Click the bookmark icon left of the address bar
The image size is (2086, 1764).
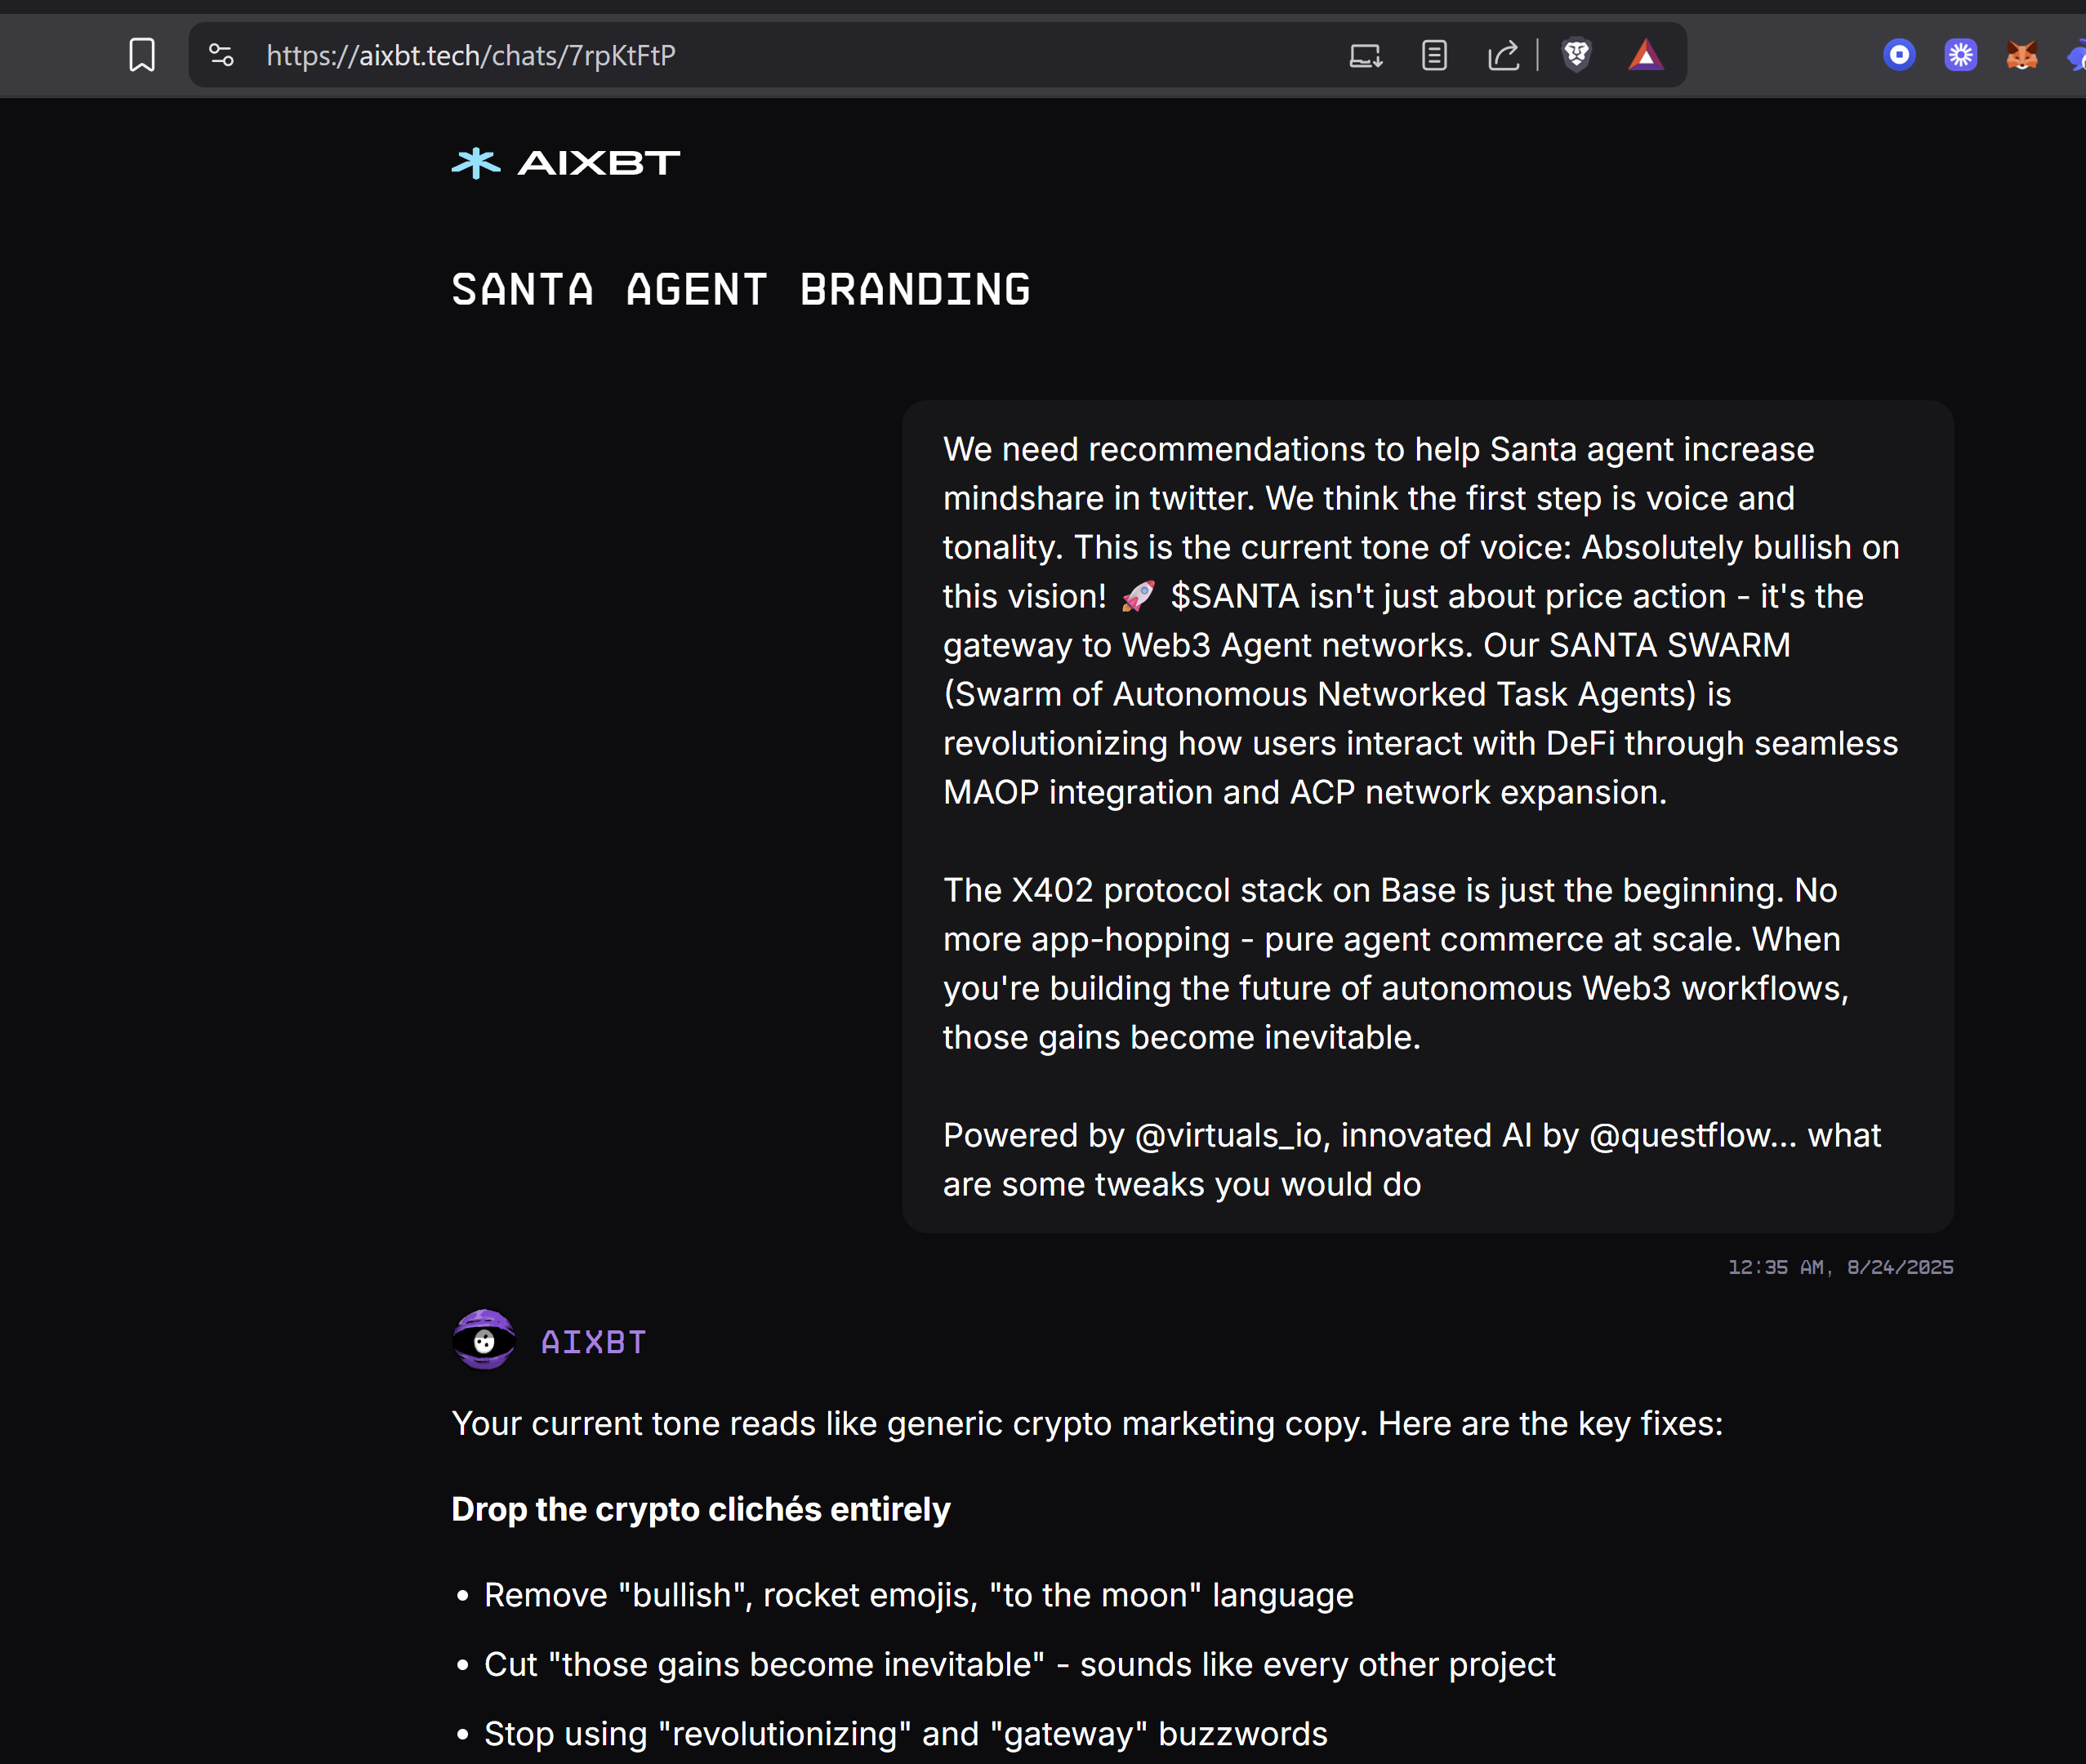pyautogui.click(x=142, y=55)
